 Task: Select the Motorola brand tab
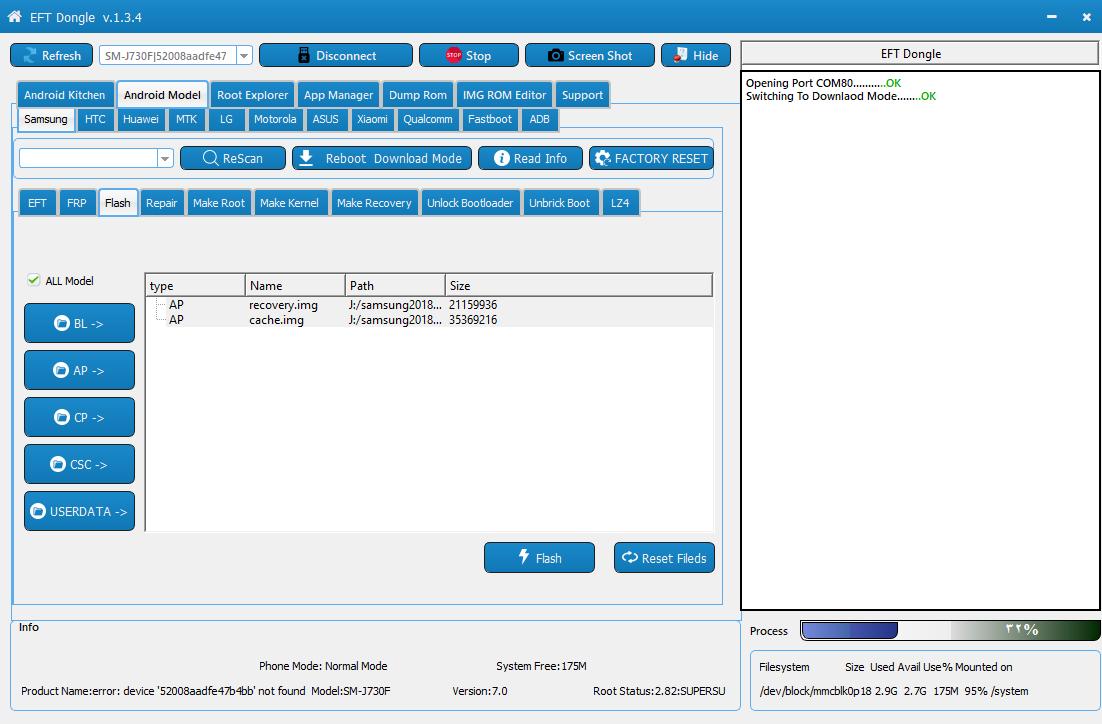(275, 119)
